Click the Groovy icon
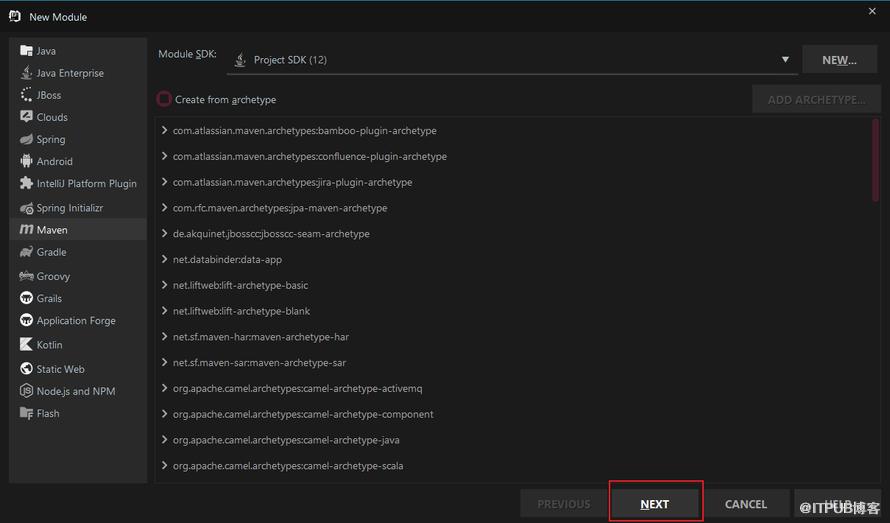This screenshot has height=523, width=890. coord(26,276)
